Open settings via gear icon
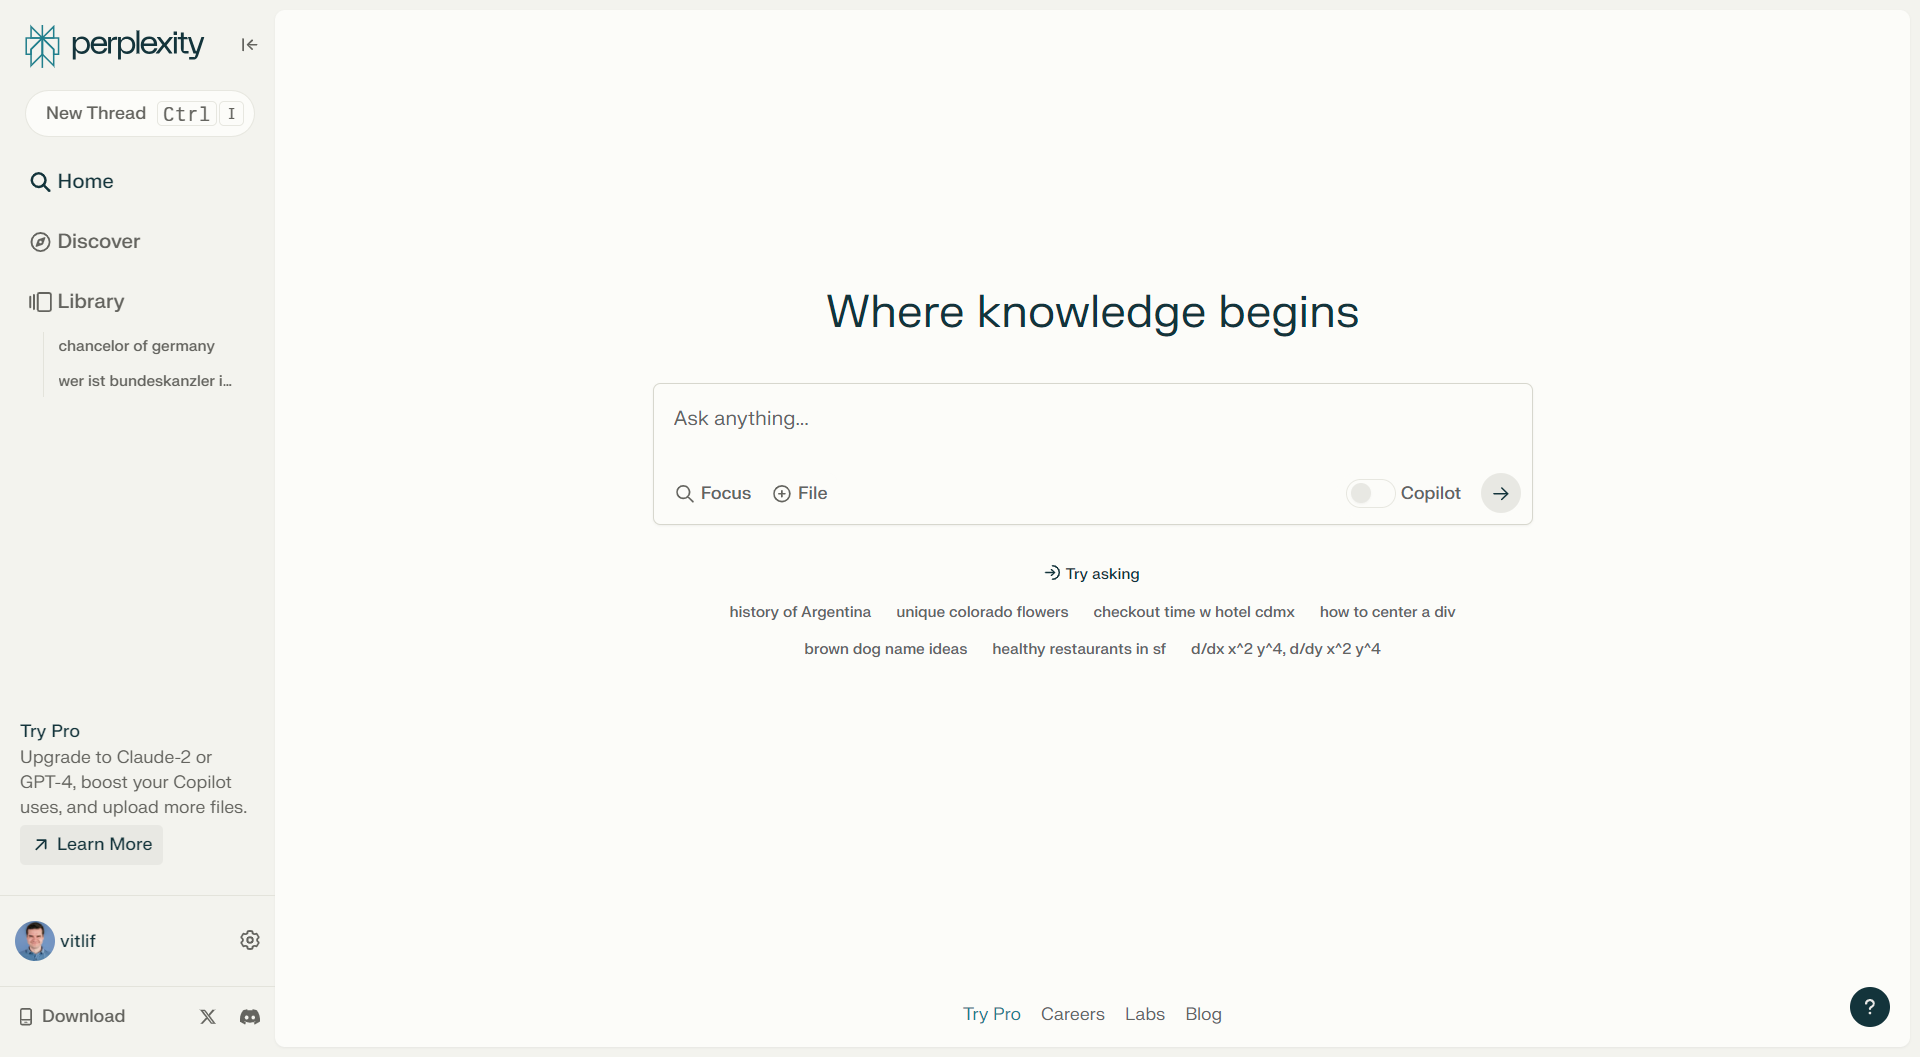This screenshot has width=1920, height=1057. point(250,940)
